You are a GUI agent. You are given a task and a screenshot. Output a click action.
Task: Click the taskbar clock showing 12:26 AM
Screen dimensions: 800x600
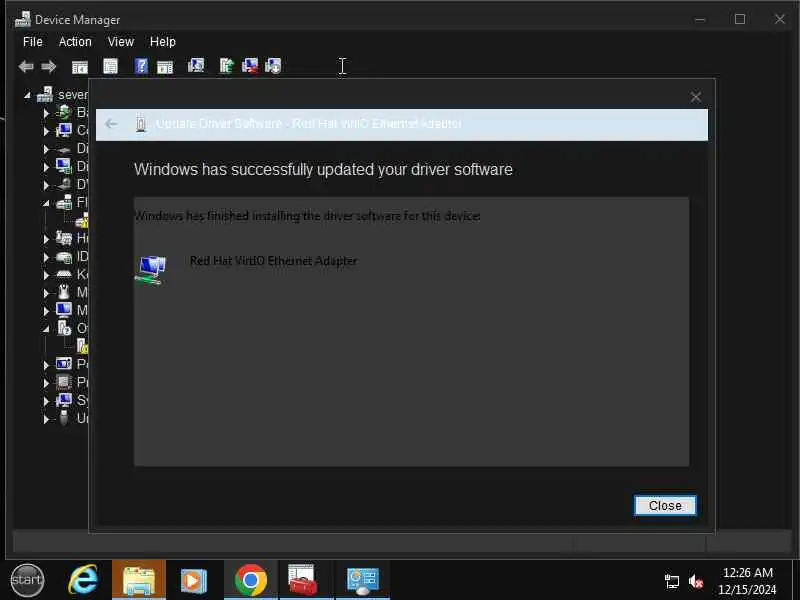747,581
